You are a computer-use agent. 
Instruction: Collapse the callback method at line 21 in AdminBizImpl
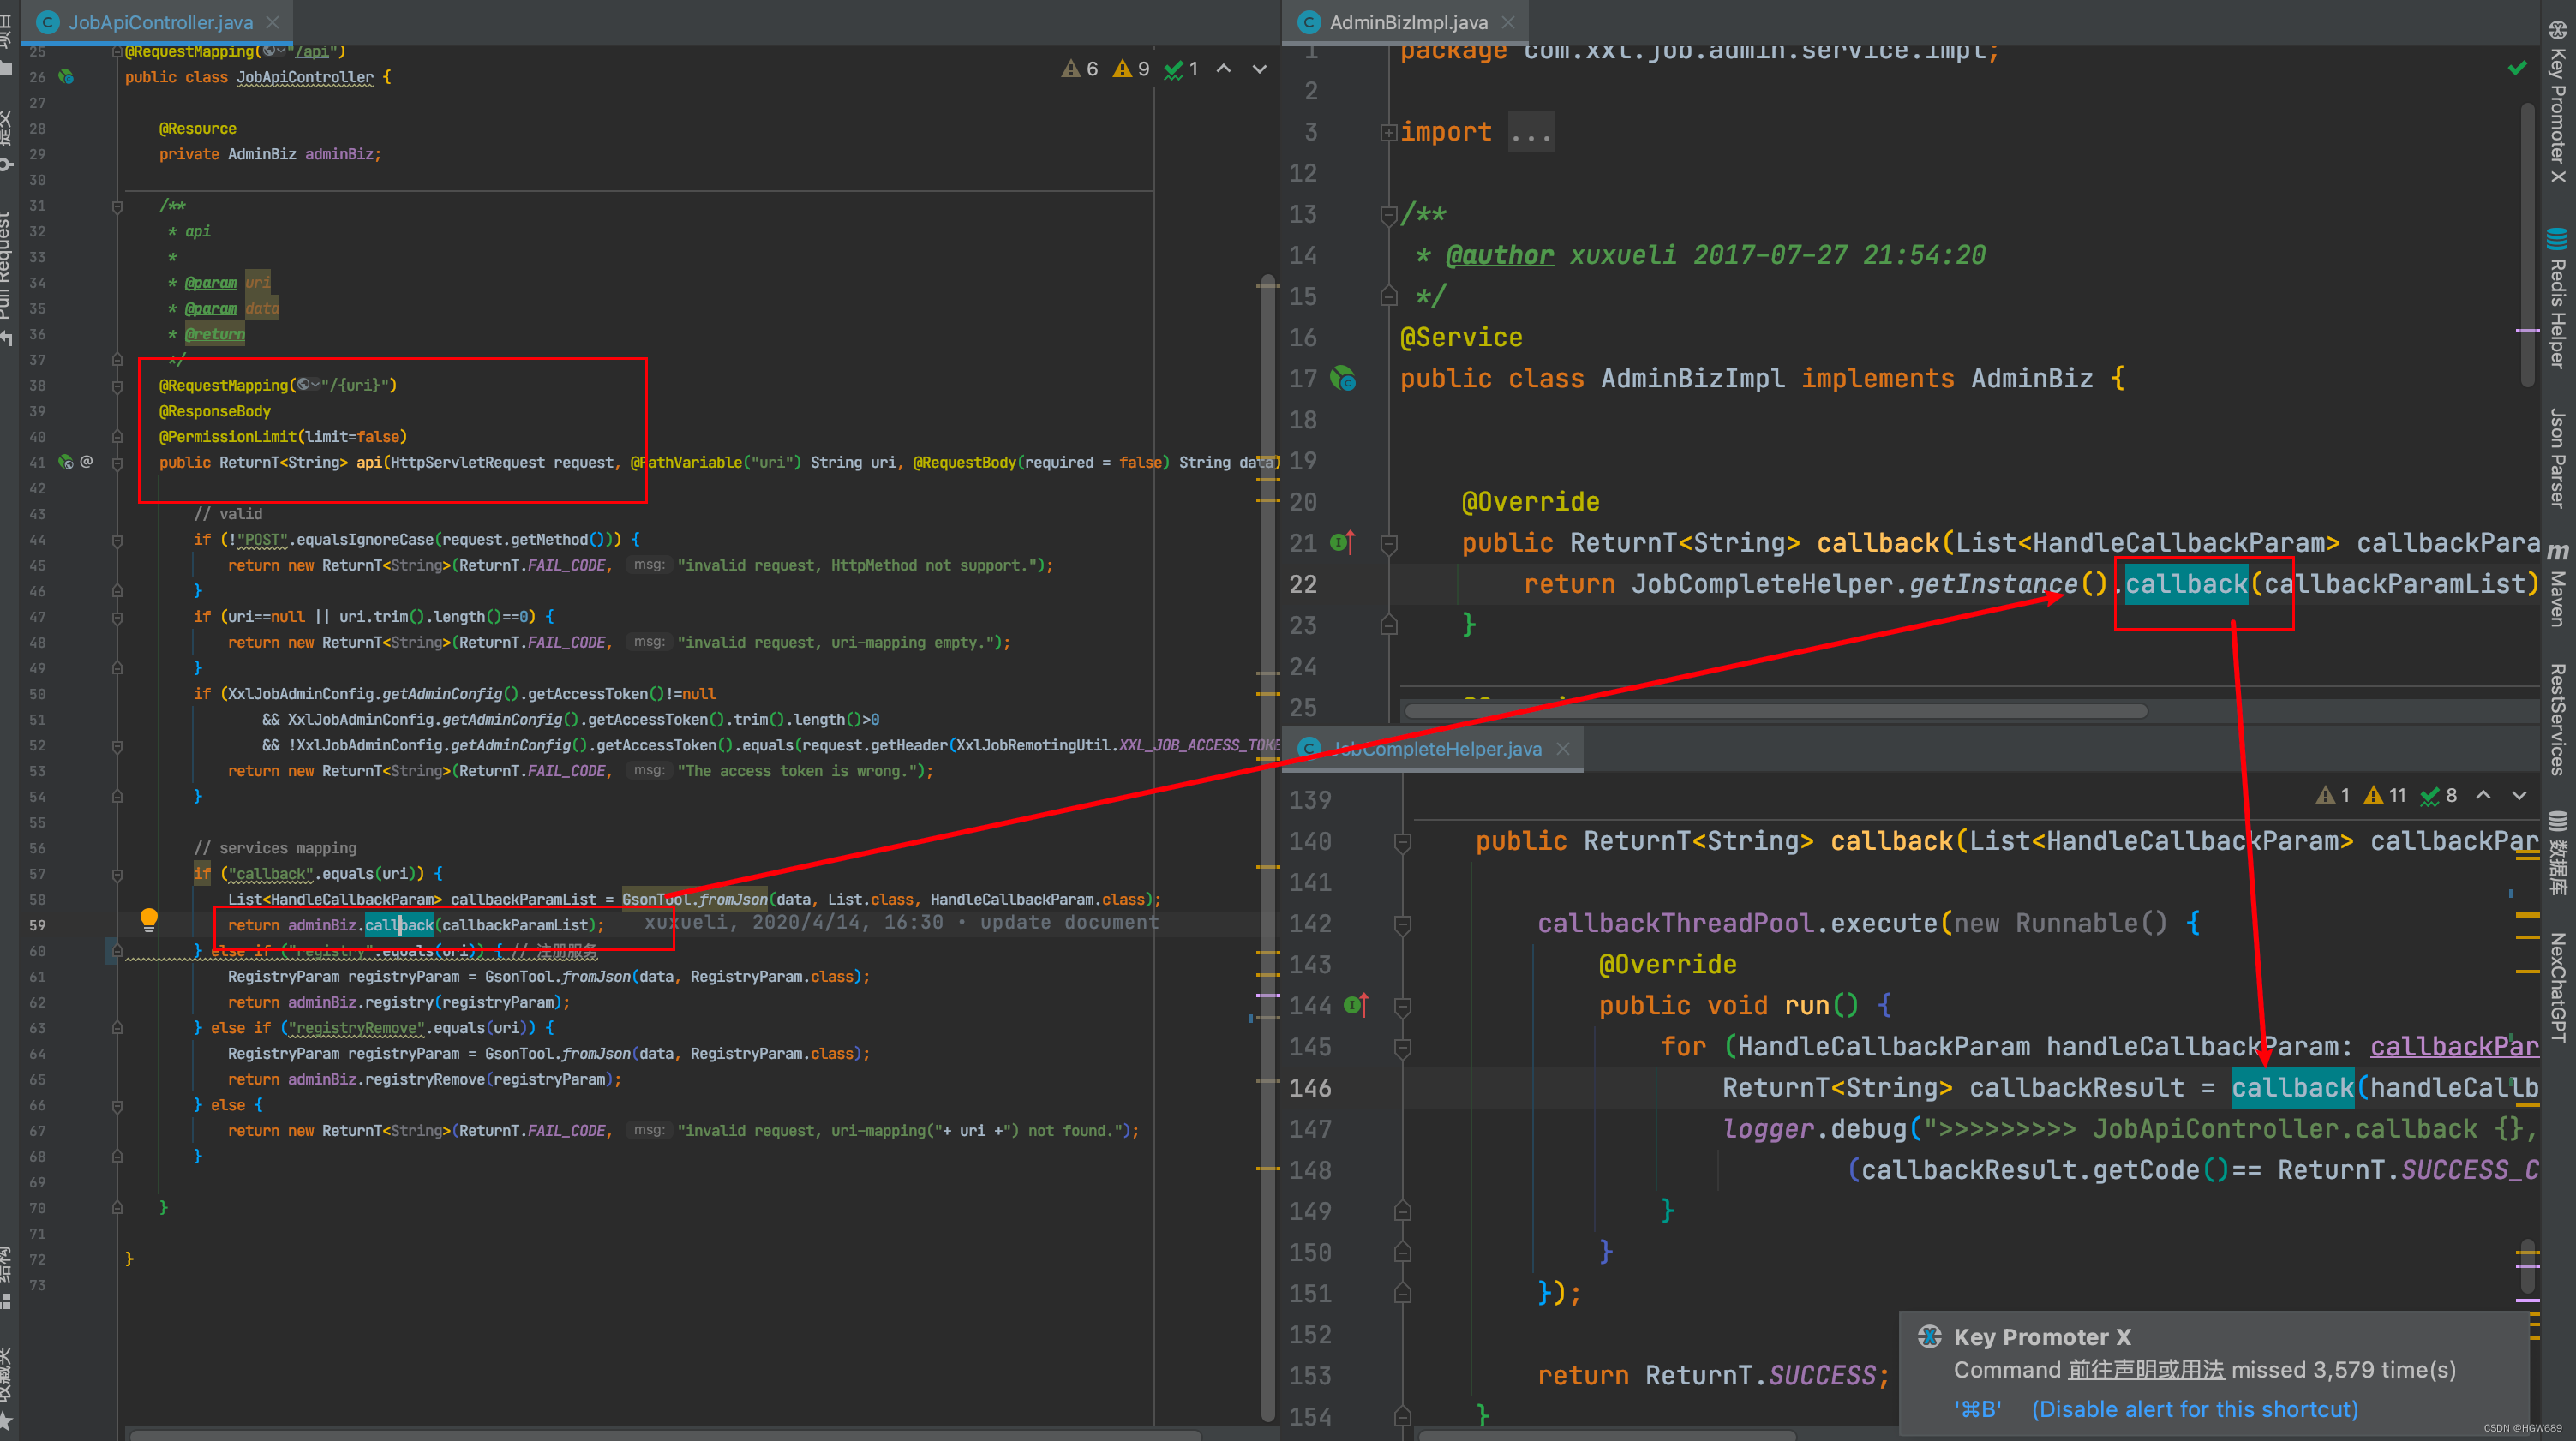[x=1389, y=544]
